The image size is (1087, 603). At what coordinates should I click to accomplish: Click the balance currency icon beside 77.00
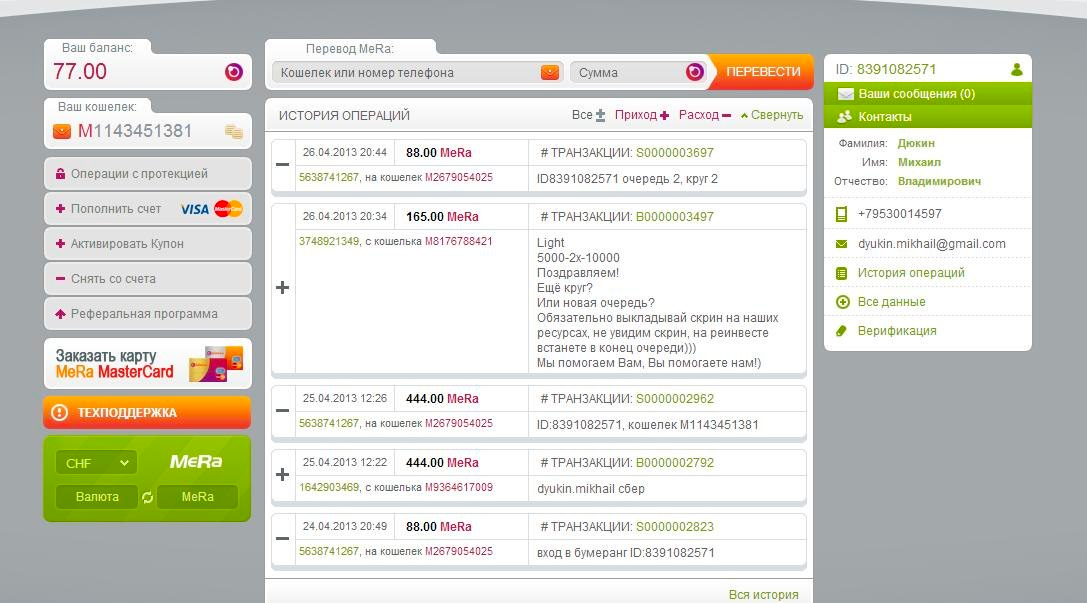click(x=234, y=71)
